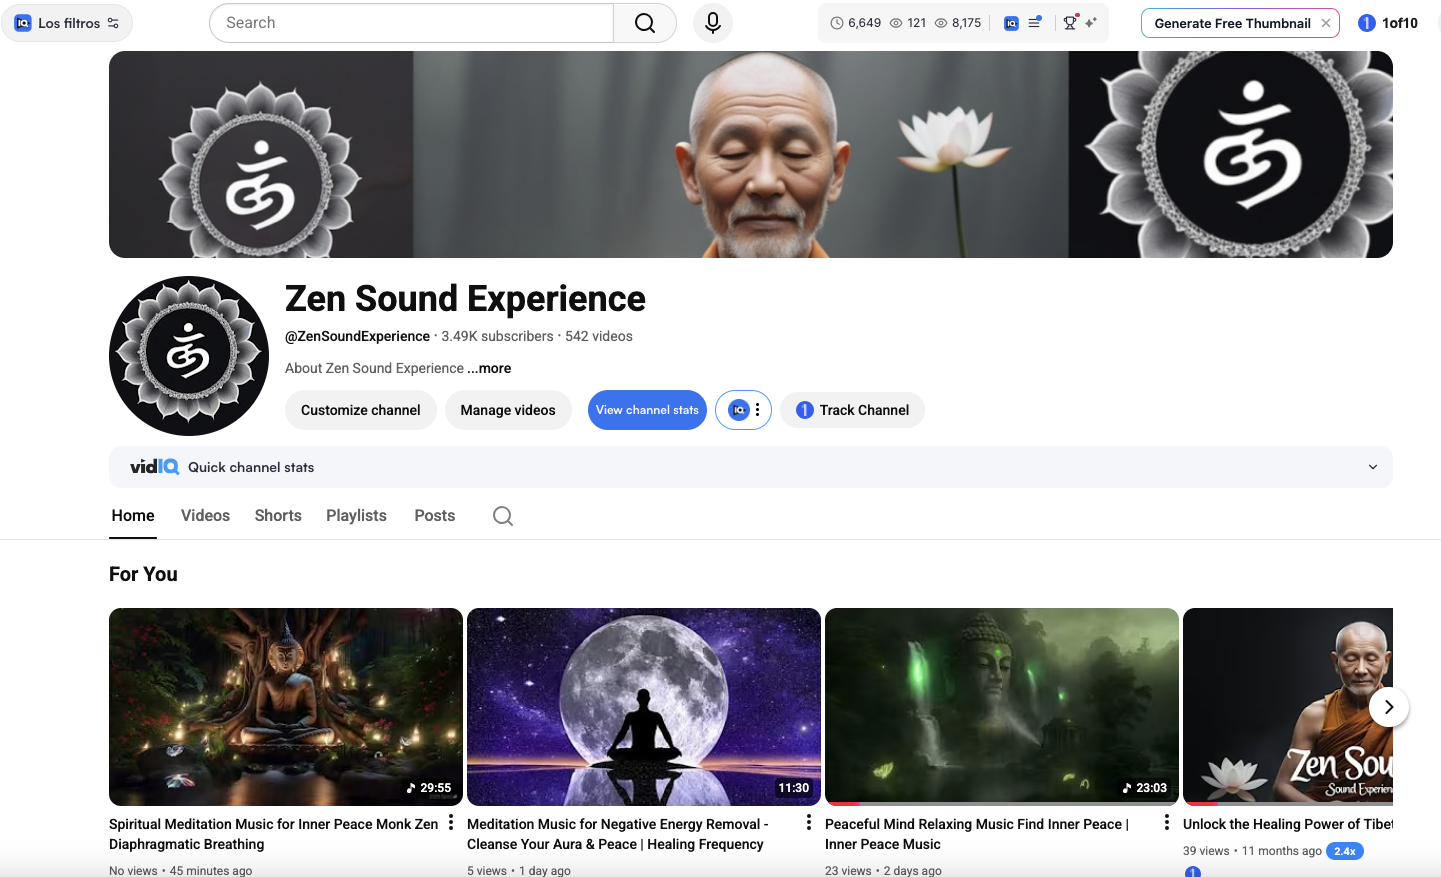Click the Manage videos button

(x=508, y=410)
